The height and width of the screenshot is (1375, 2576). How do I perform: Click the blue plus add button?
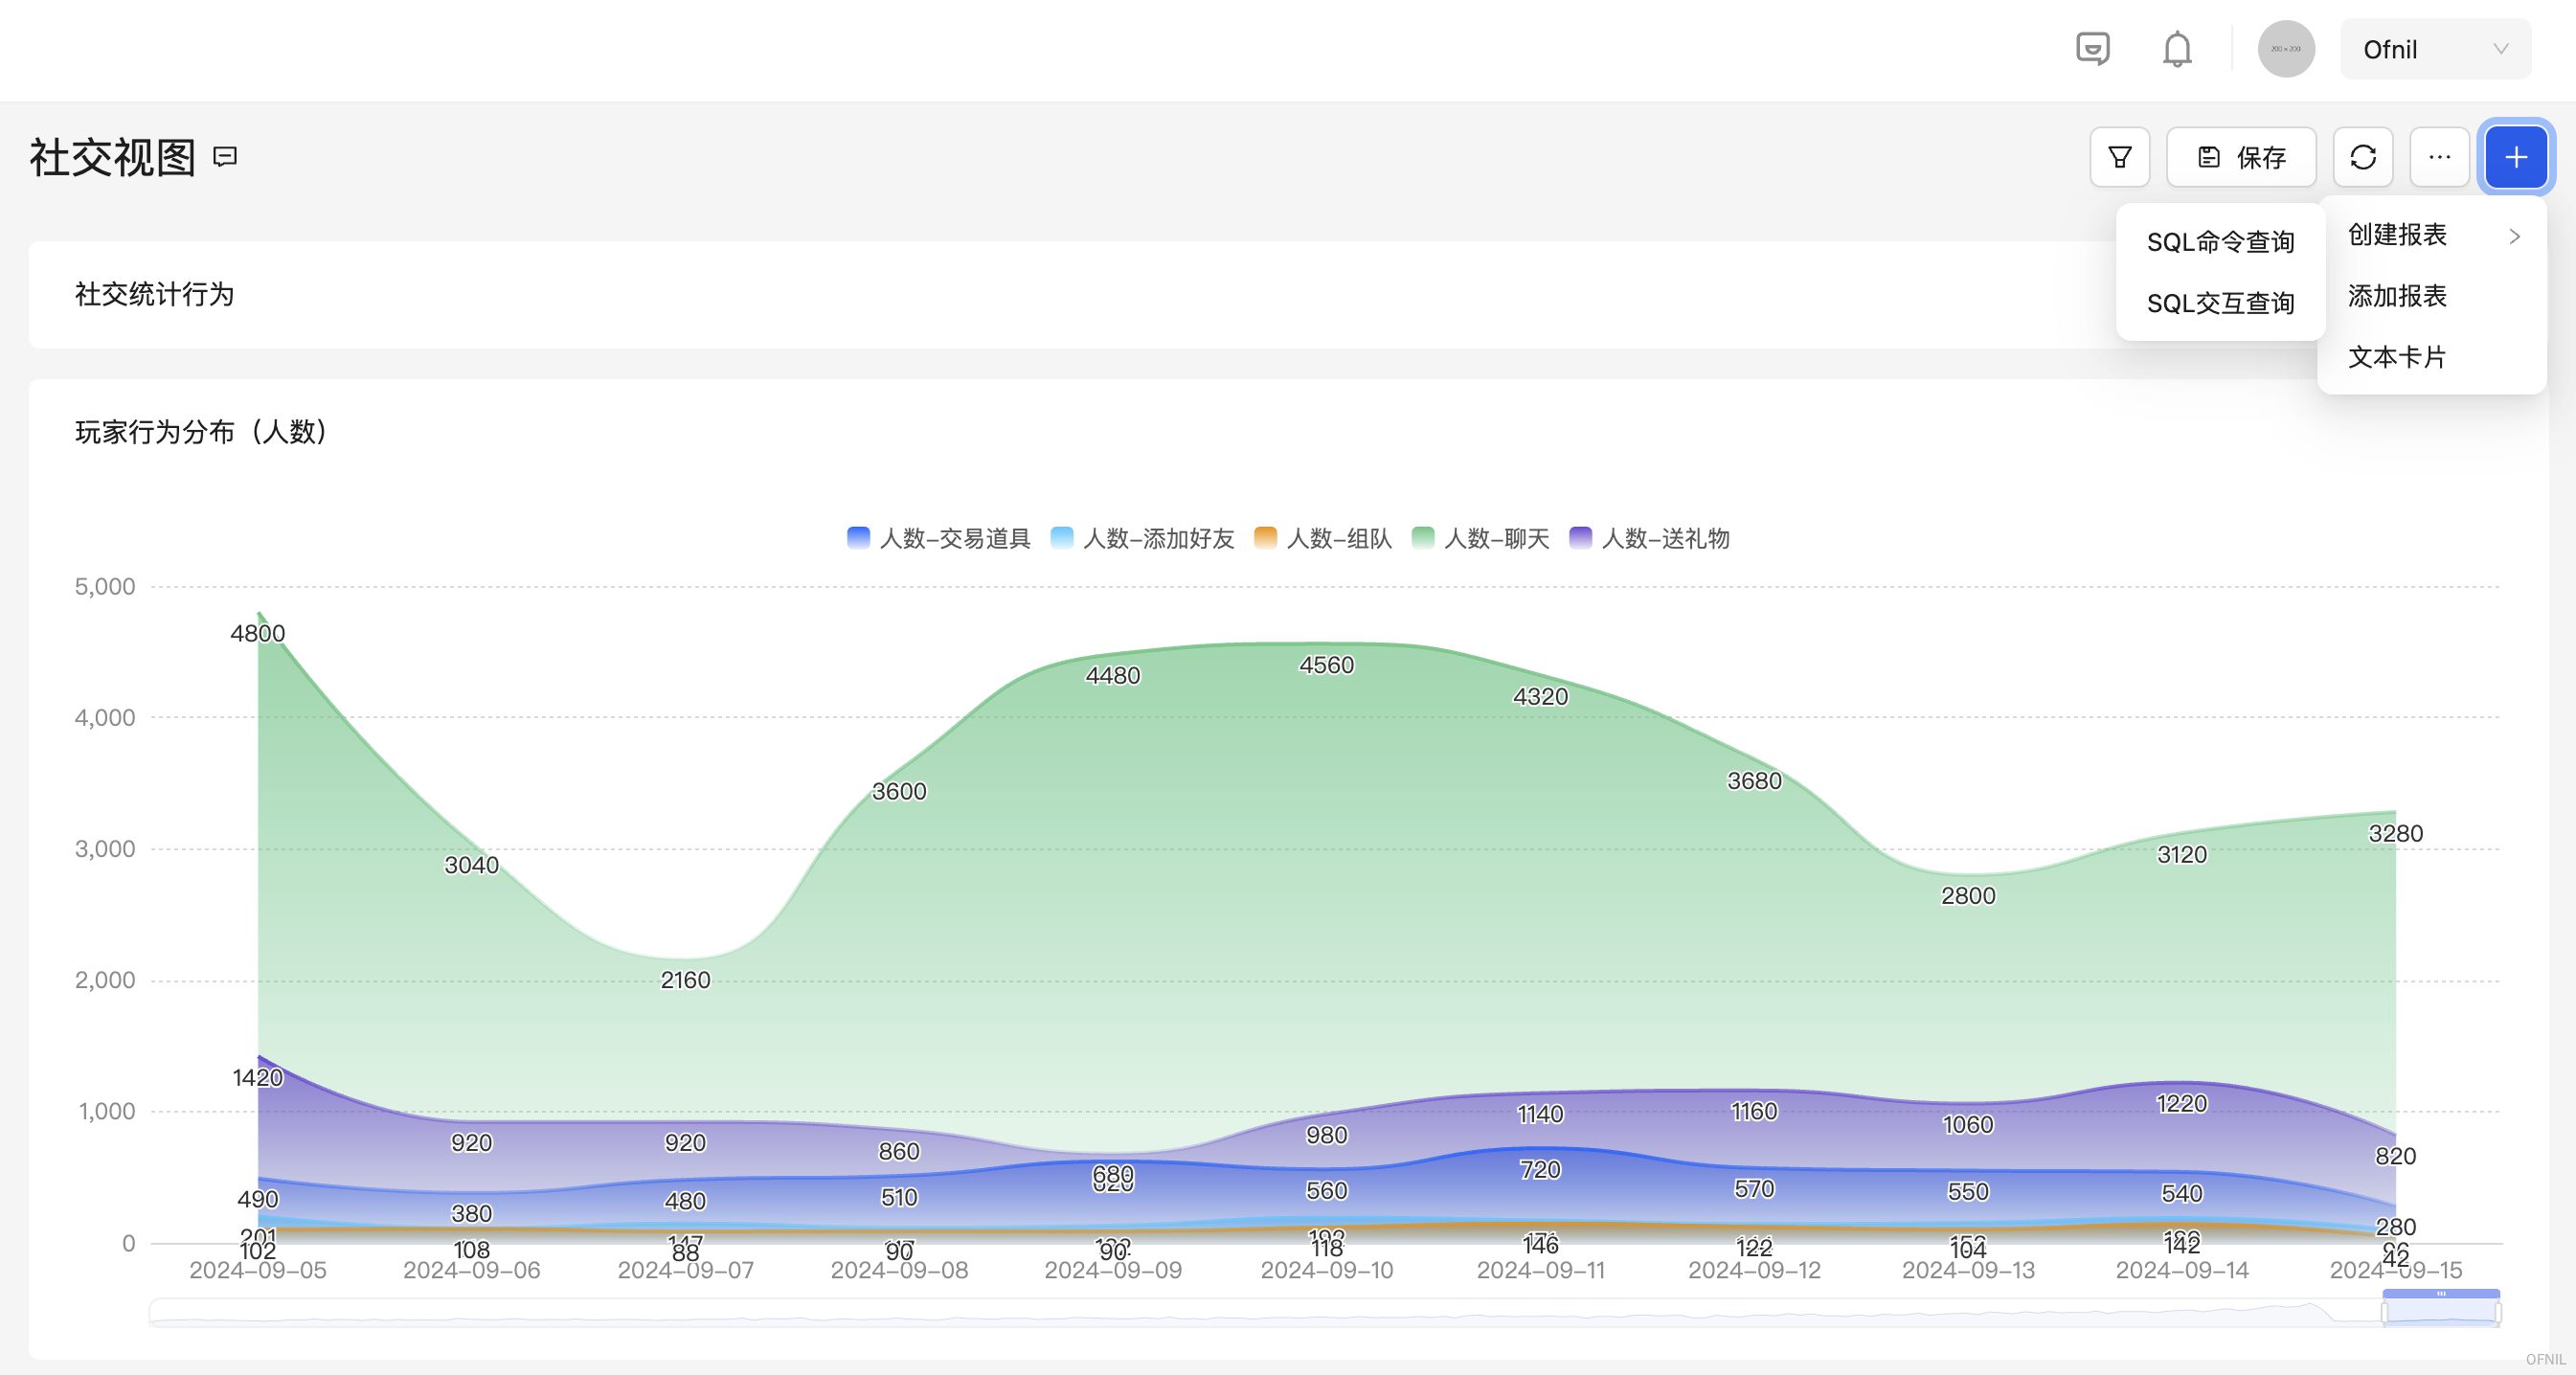[2516, 157]
